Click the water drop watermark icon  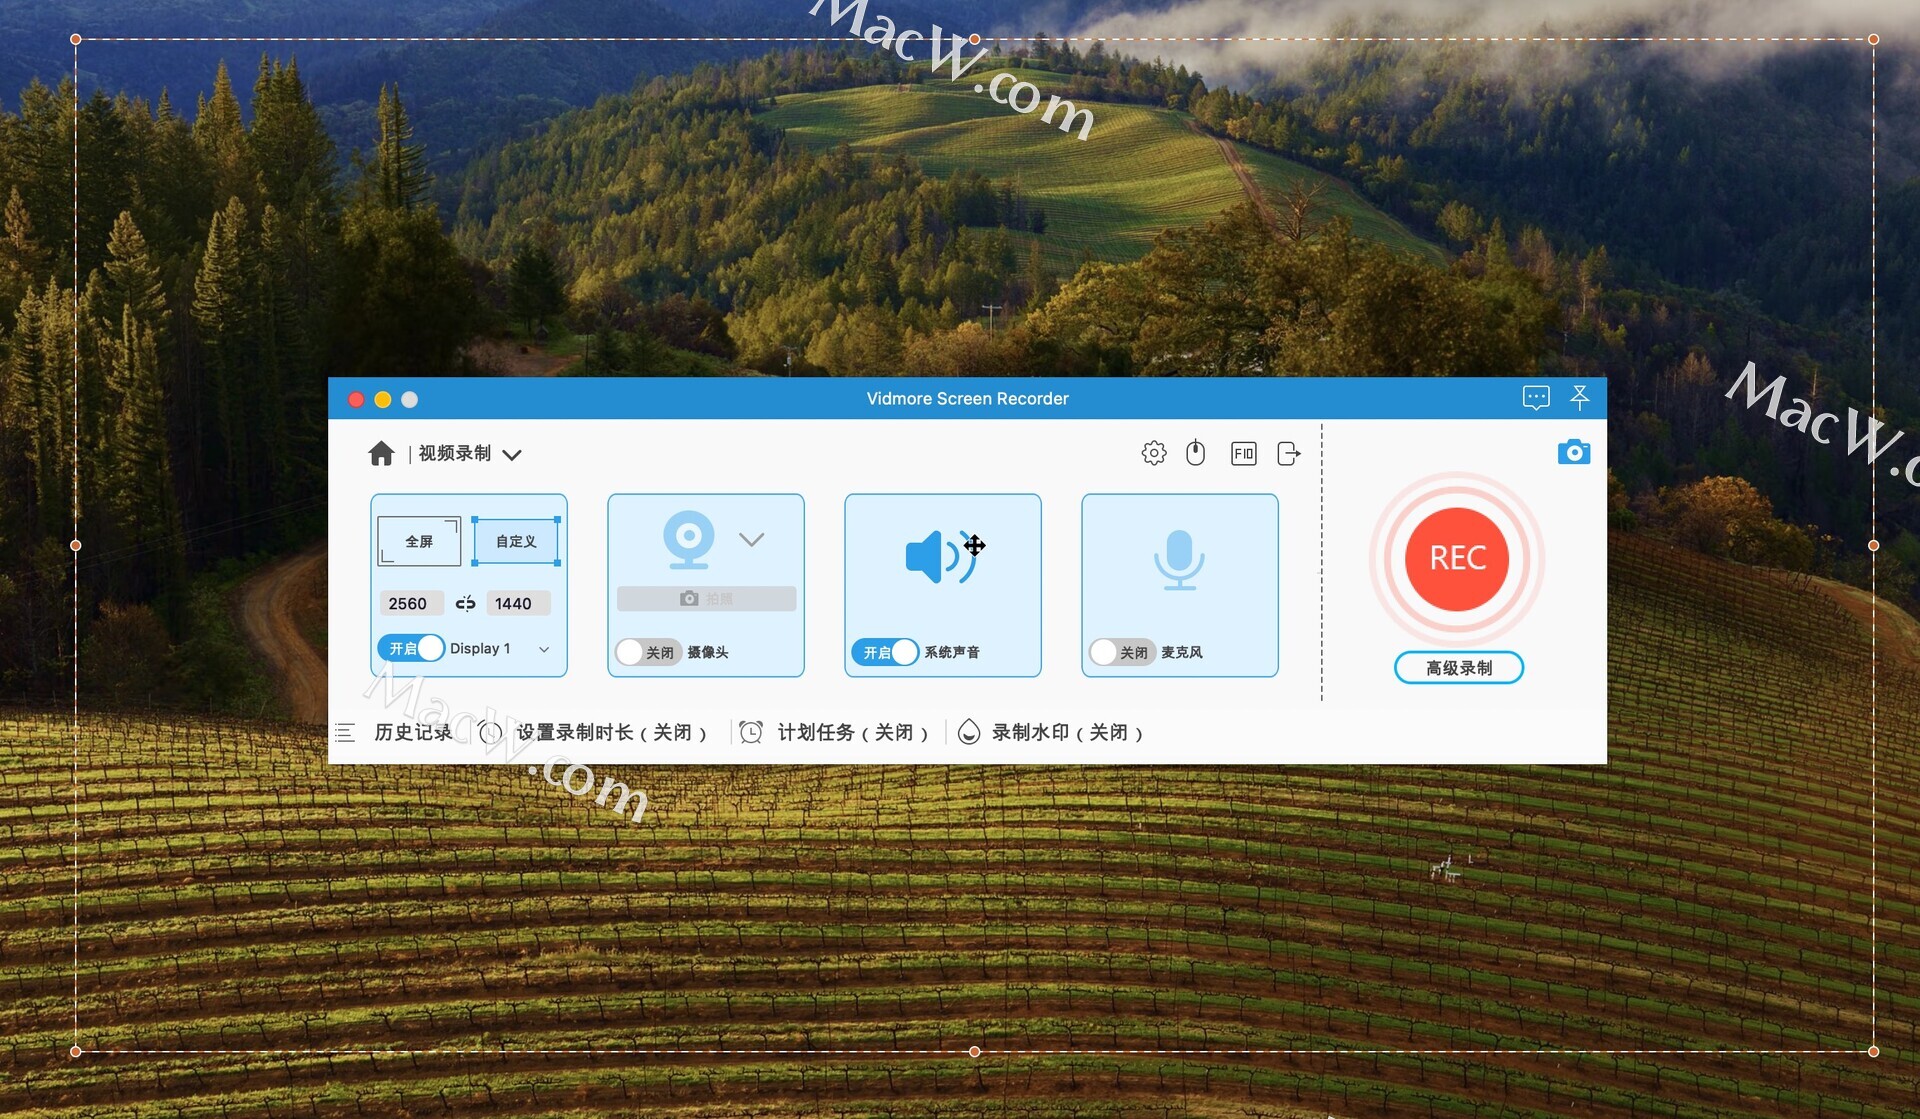pos(968,732)
